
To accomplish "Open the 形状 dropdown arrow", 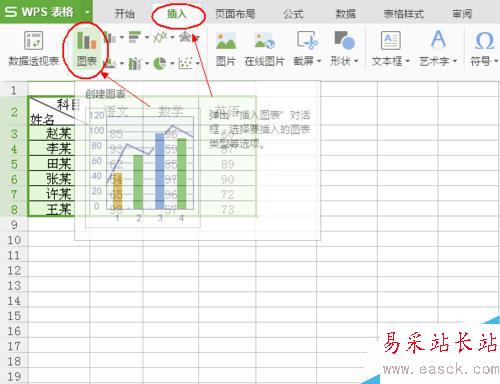I will tap(356, 61).
